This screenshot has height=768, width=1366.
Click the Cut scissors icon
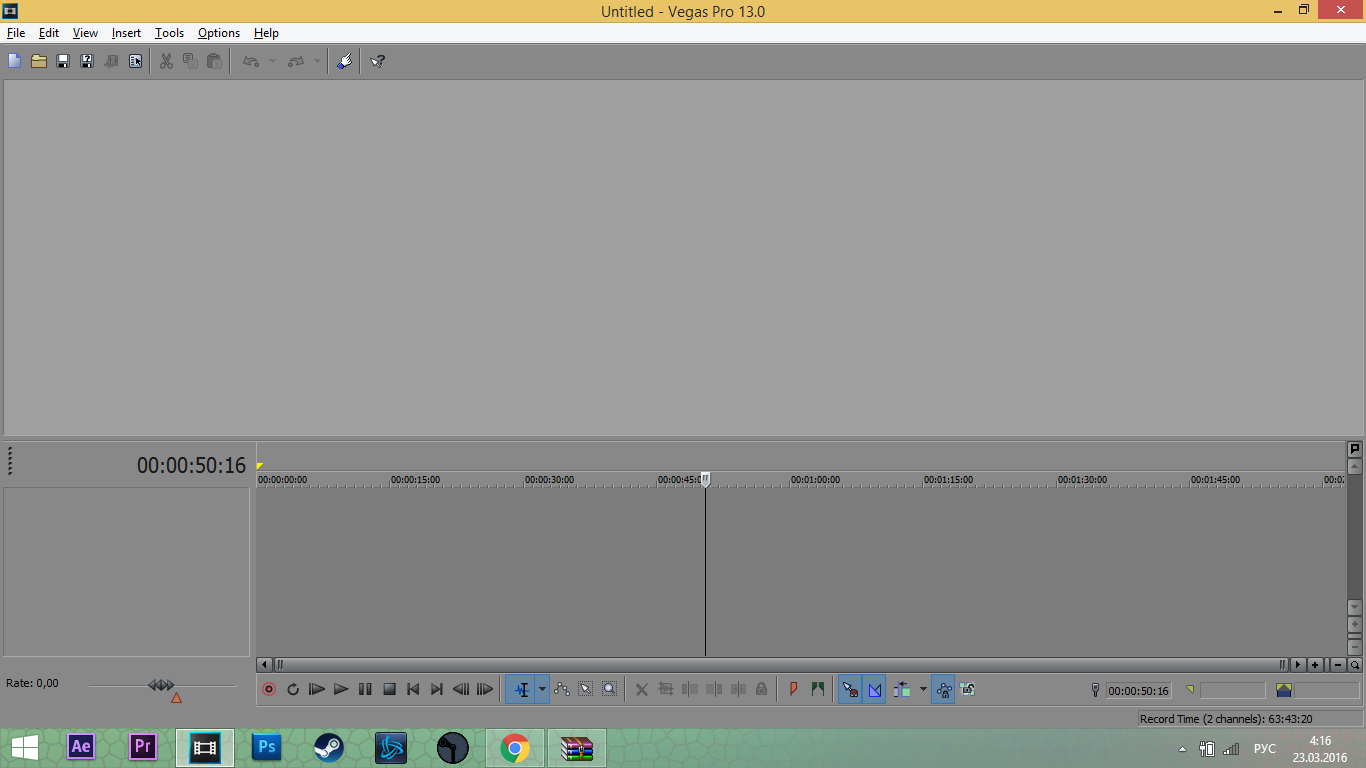point(166,61)
